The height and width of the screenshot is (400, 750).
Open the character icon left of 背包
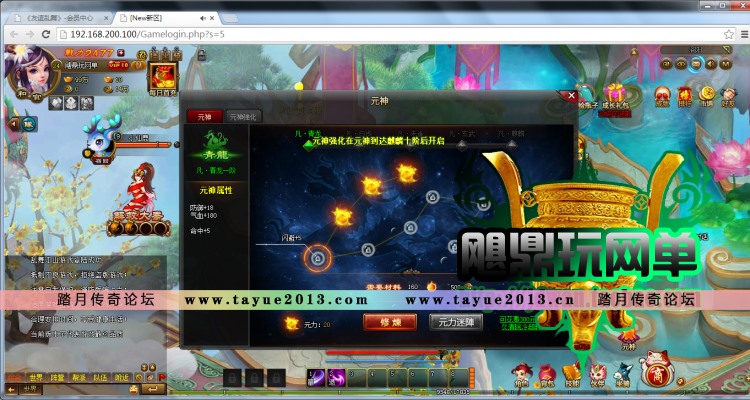pos(521,376)
